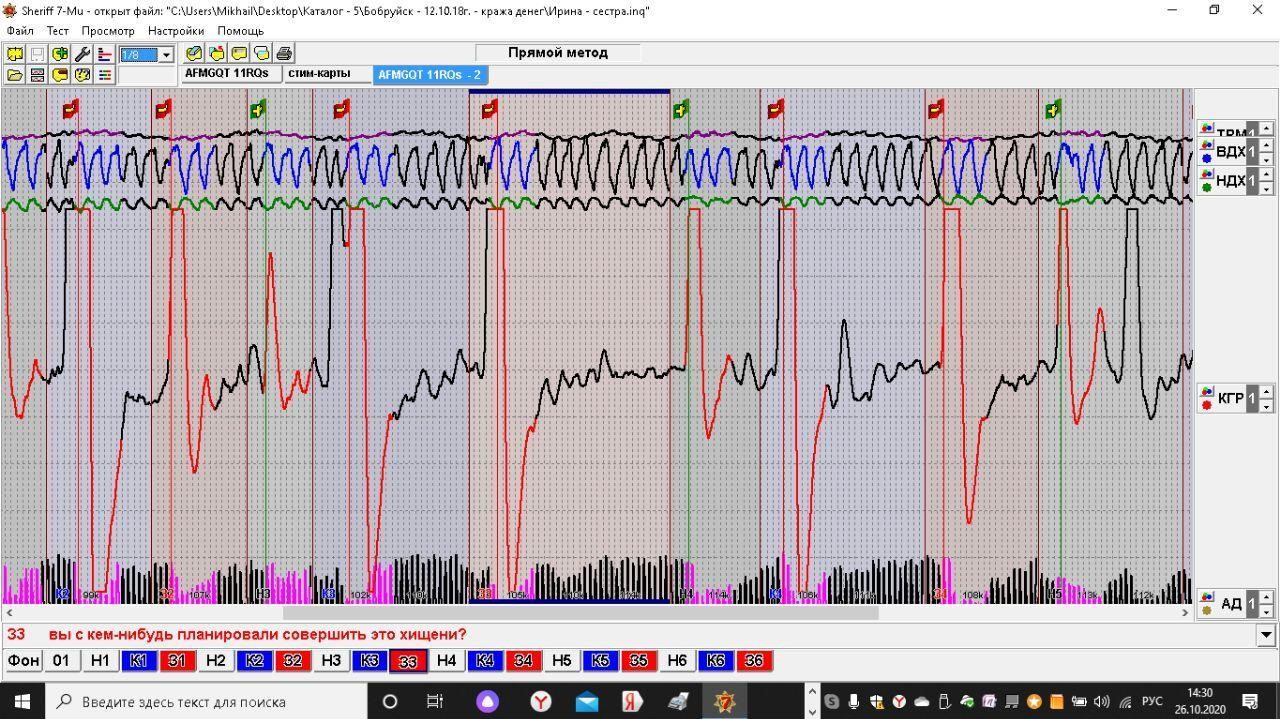
Task: Click the yellow comment icon in lower toolbar row
Action: (61, 75)
